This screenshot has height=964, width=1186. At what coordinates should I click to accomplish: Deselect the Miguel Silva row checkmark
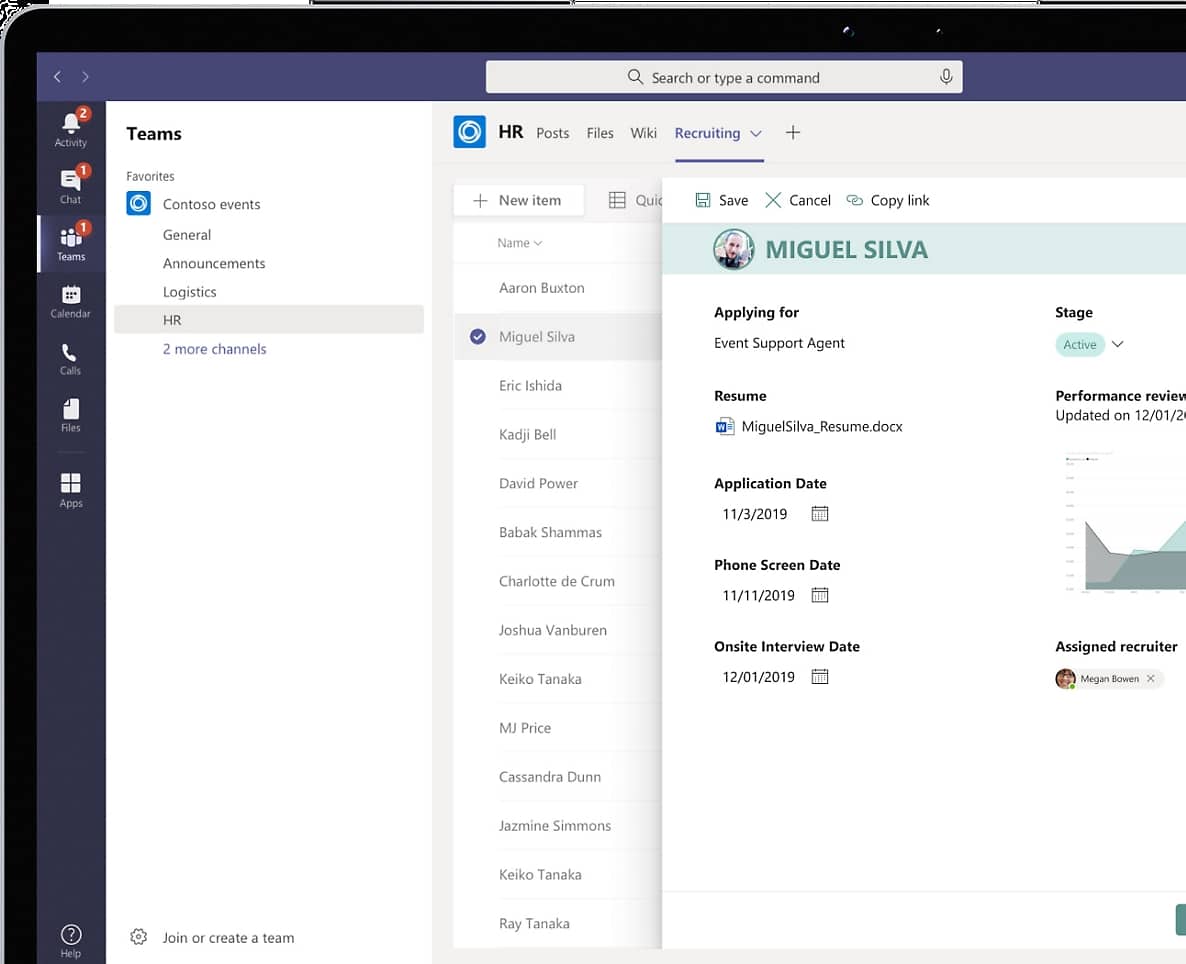tap(478, 337)
